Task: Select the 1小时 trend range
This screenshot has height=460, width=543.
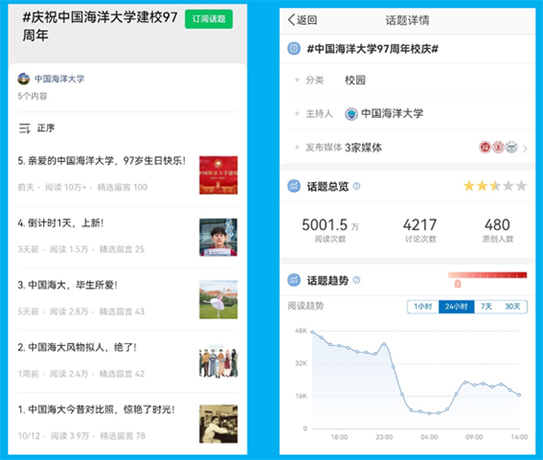Action: point(423,307)
